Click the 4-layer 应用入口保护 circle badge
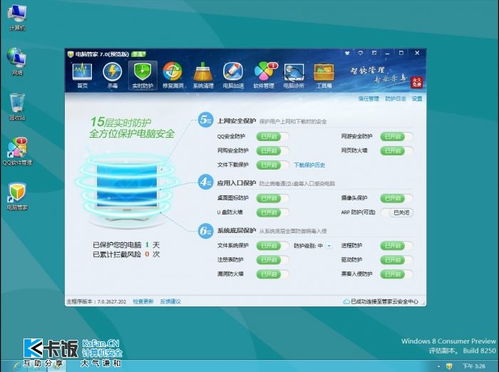 pyautogui.click(x=205, y=182)
